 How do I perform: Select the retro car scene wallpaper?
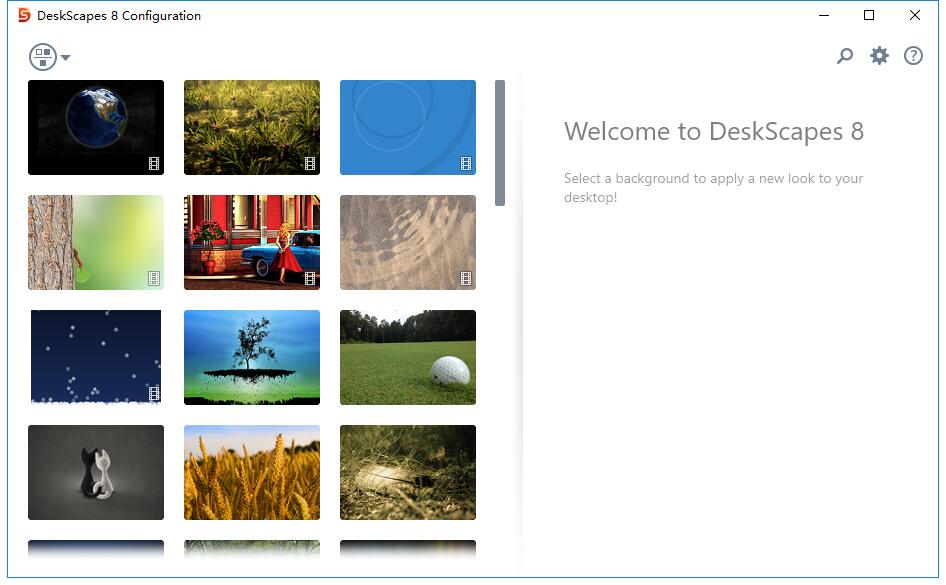point(251,242)
